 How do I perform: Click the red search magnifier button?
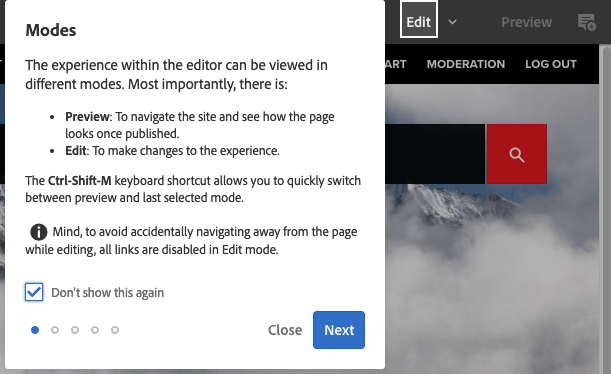pyautogui.click(x=517, y=154)
